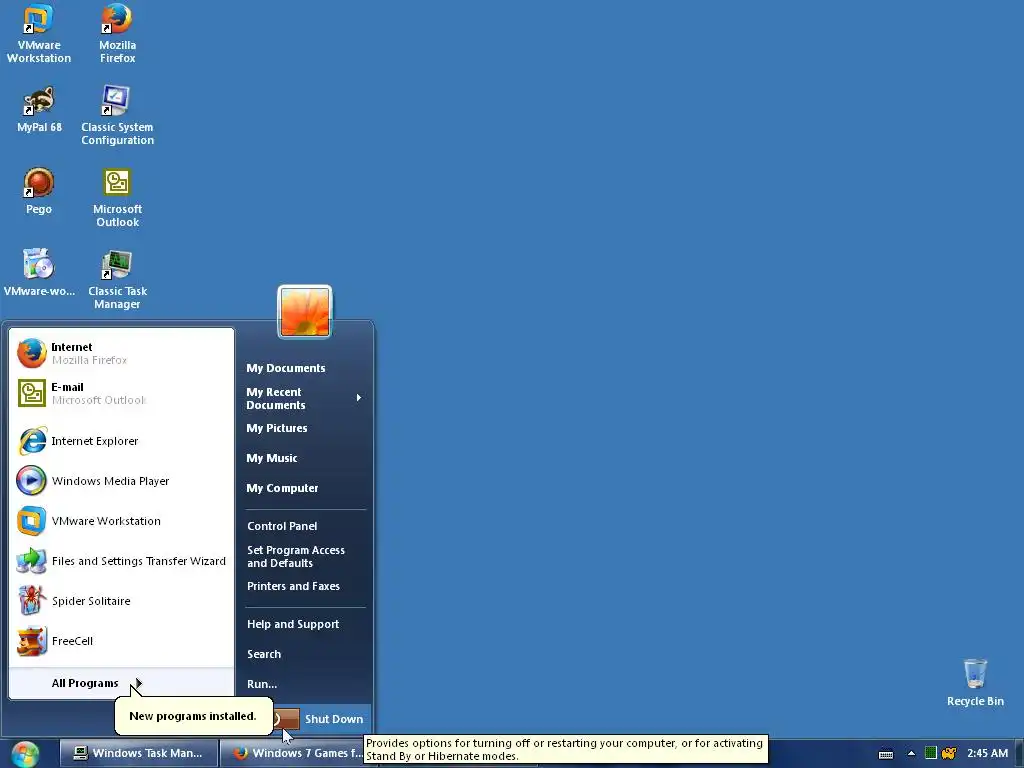Click the 2:45 AM clock

click(987, 753)
